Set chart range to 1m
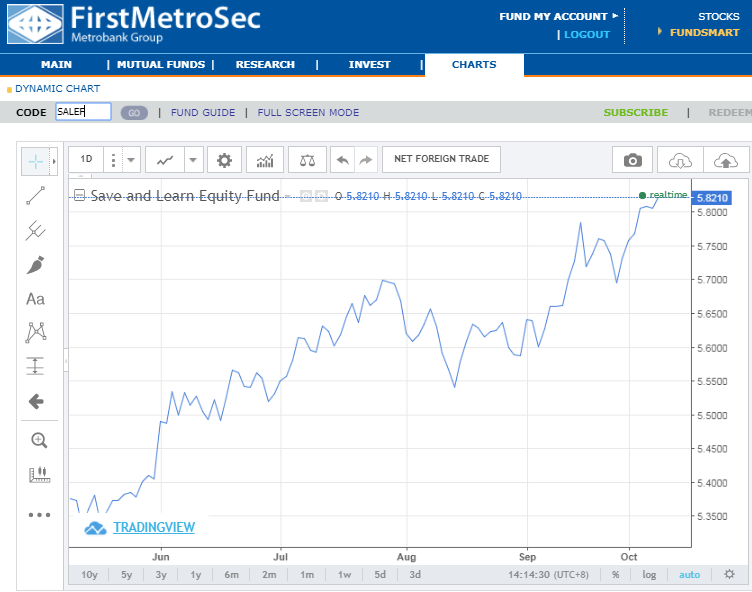This screenshot has height=592, width=752. tap(307, 574)
